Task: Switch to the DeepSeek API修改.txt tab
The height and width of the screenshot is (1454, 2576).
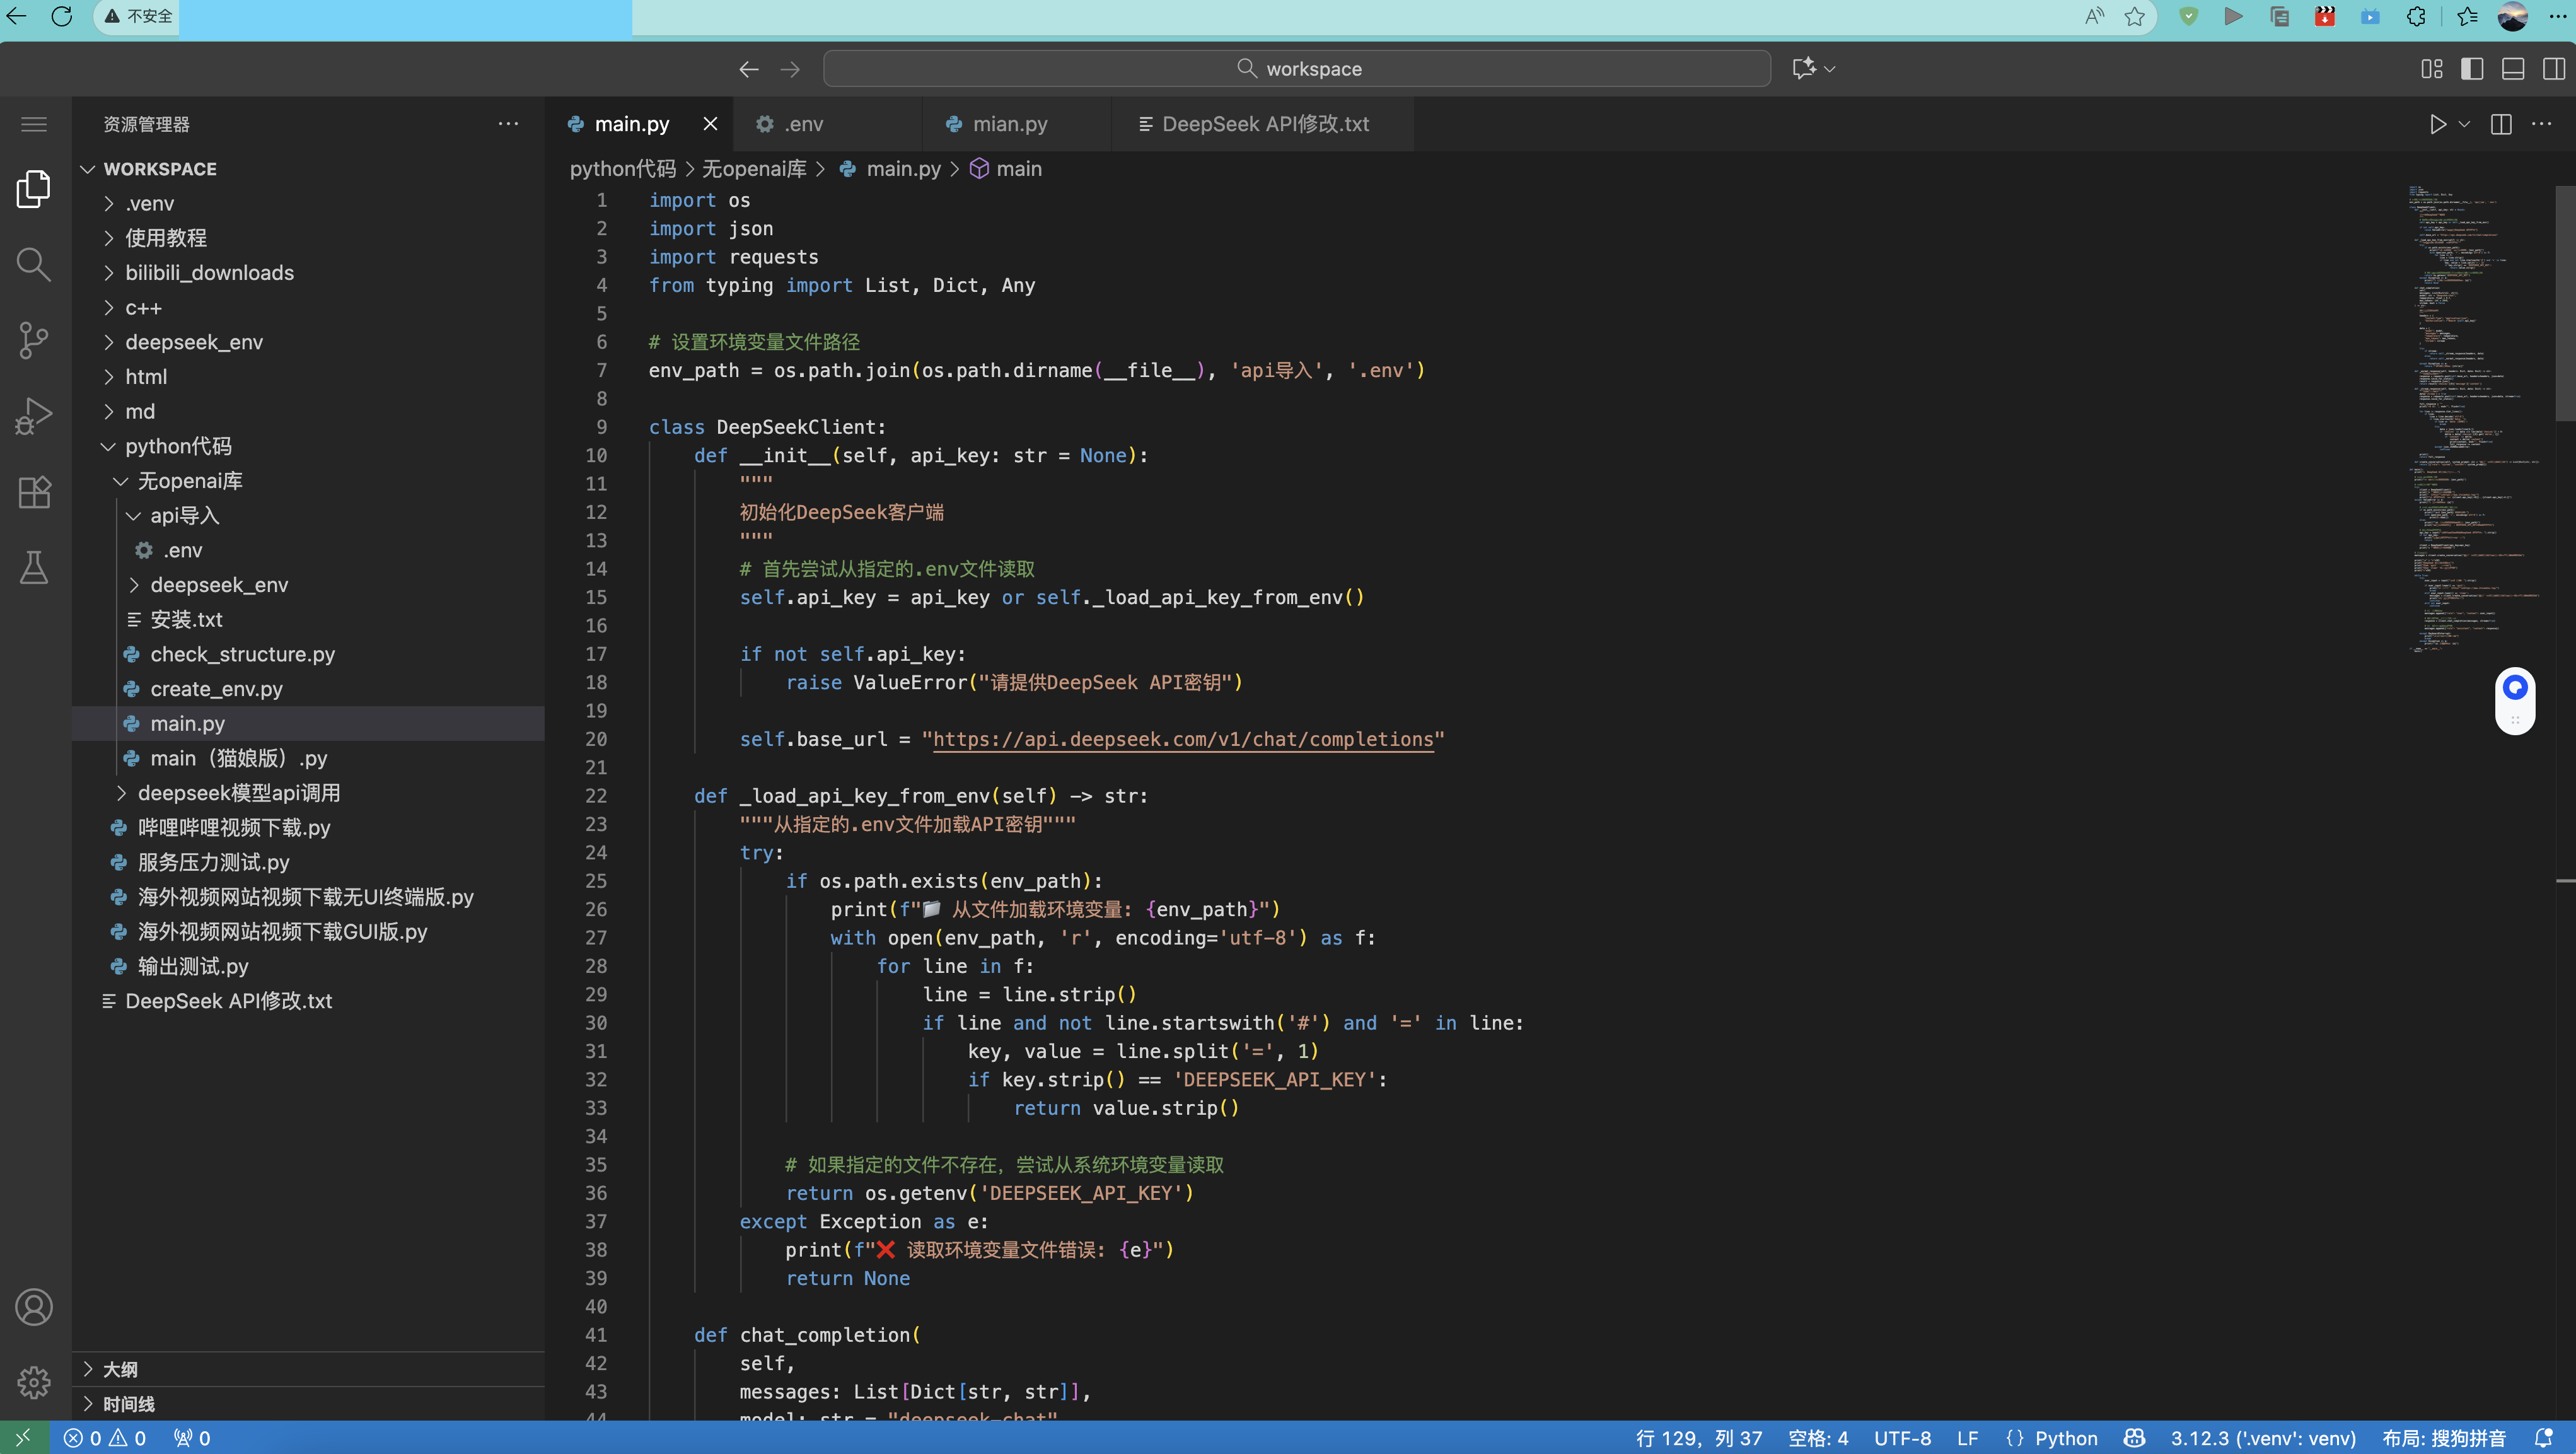Action: (x=1265, y=124)
